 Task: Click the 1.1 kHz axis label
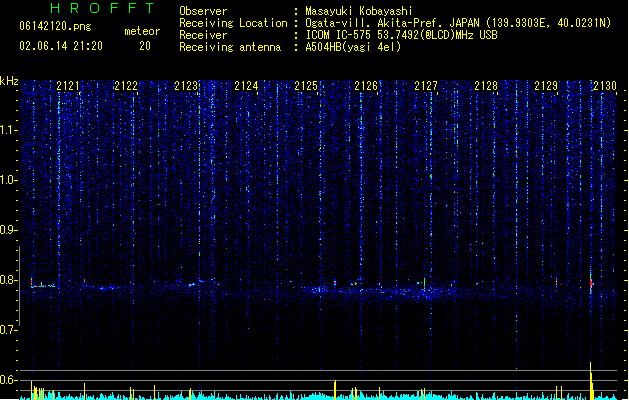click(8, 130)
